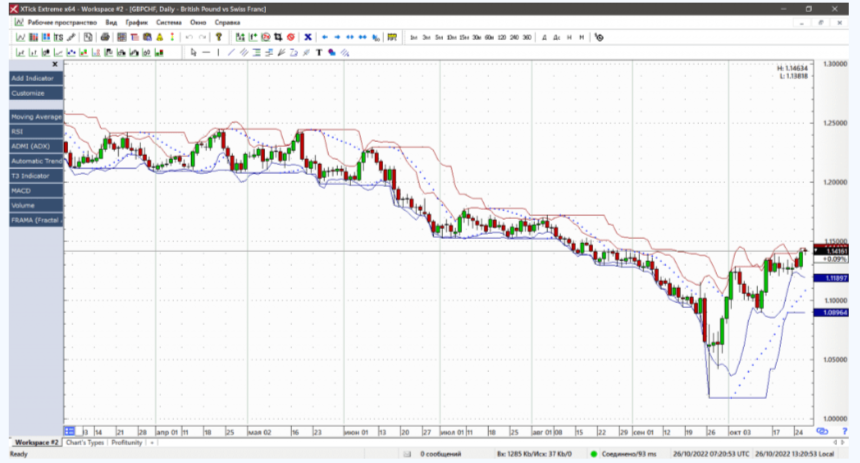Open the Справка menu
Screen dimensions: 860x463
[227, 21]
